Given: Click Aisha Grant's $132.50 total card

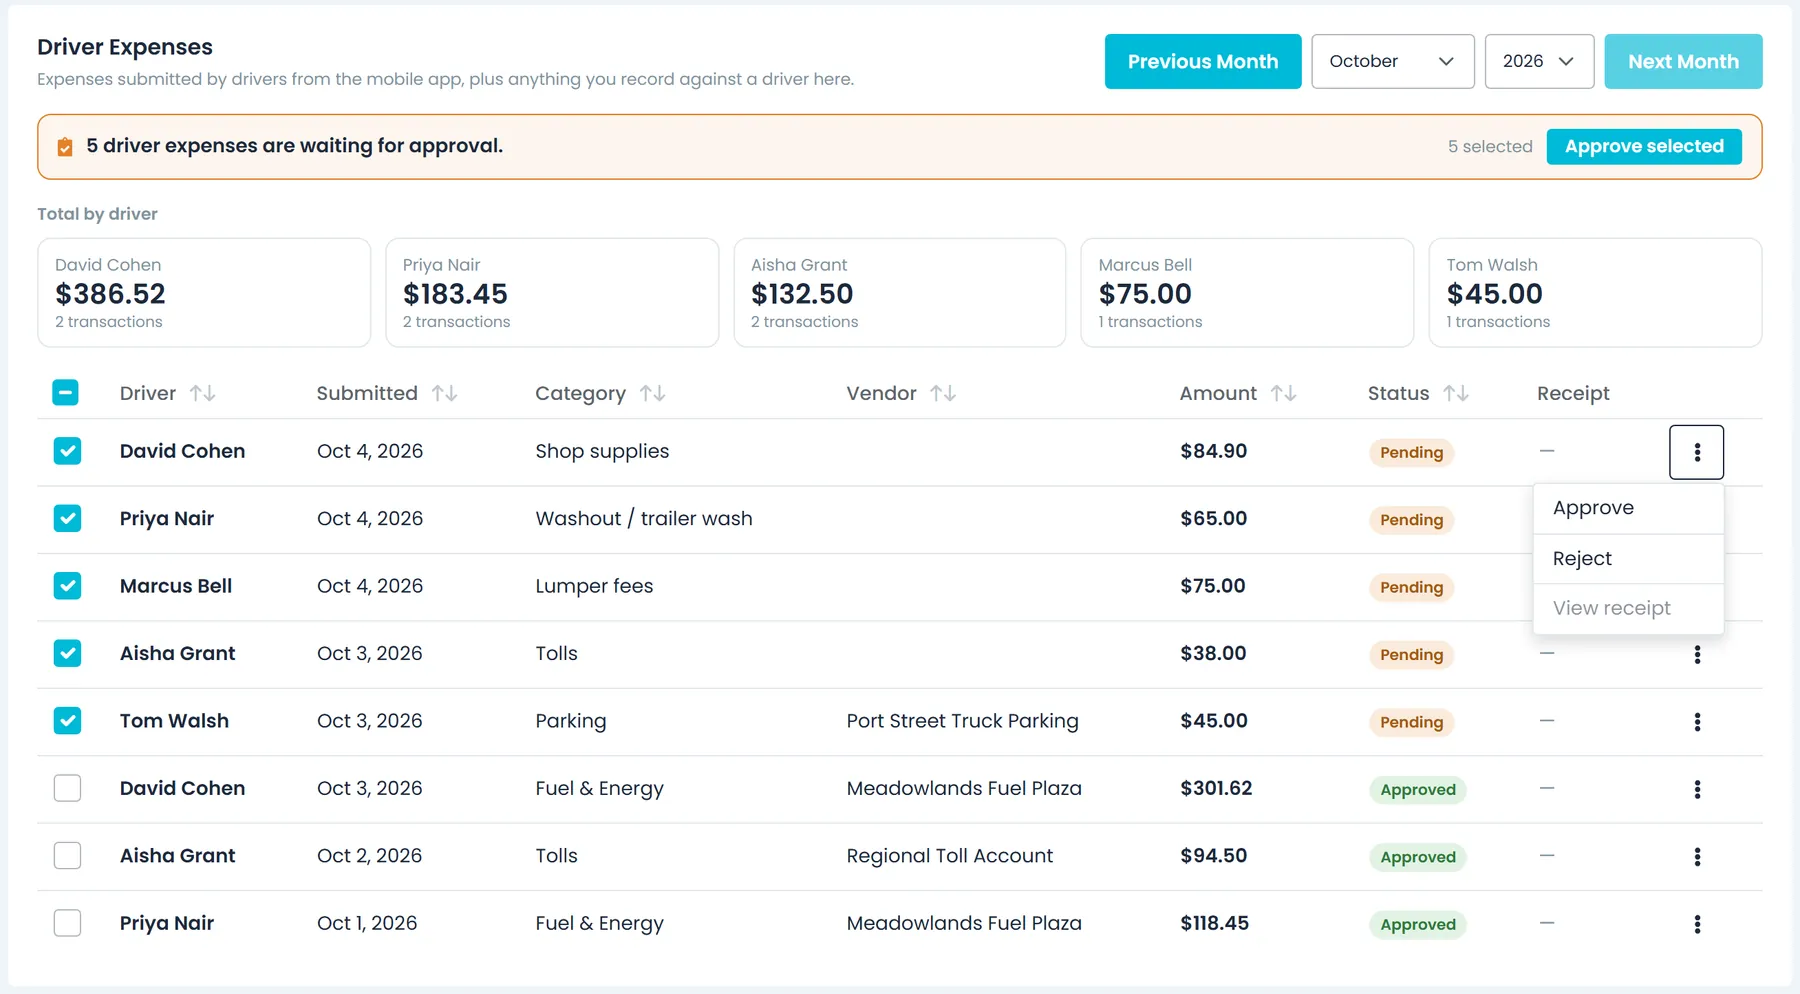Looking at the screenshot, I should click(900, 293).
